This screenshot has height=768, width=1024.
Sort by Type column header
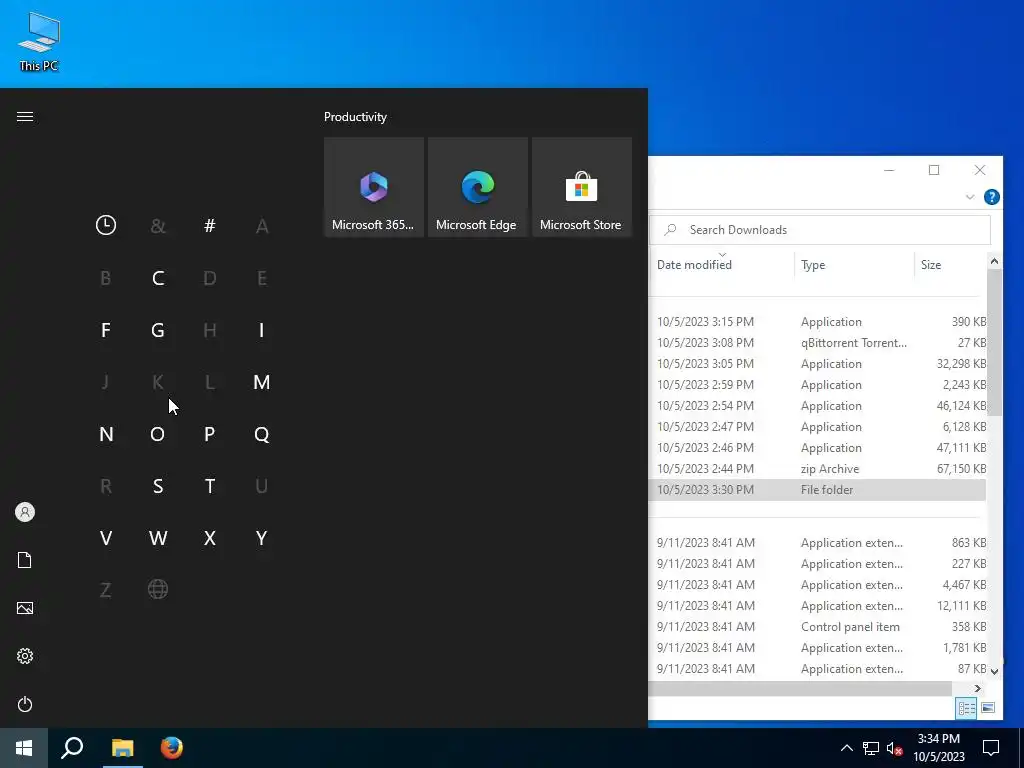click(854, 264)
